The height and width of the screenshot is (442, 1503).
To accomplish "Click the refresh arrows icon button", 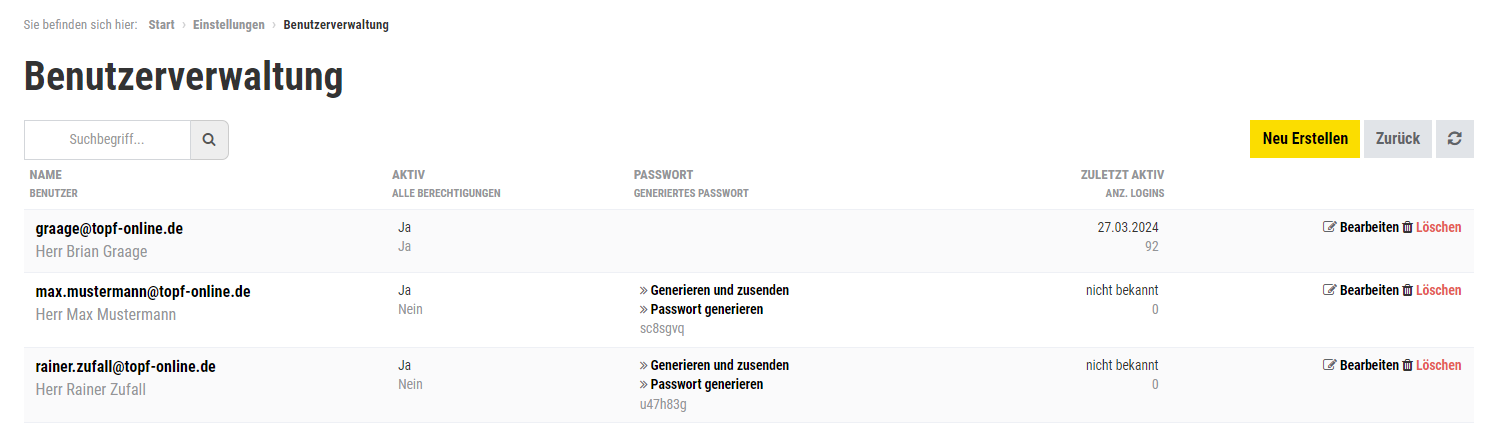I will coord(1455,139).
